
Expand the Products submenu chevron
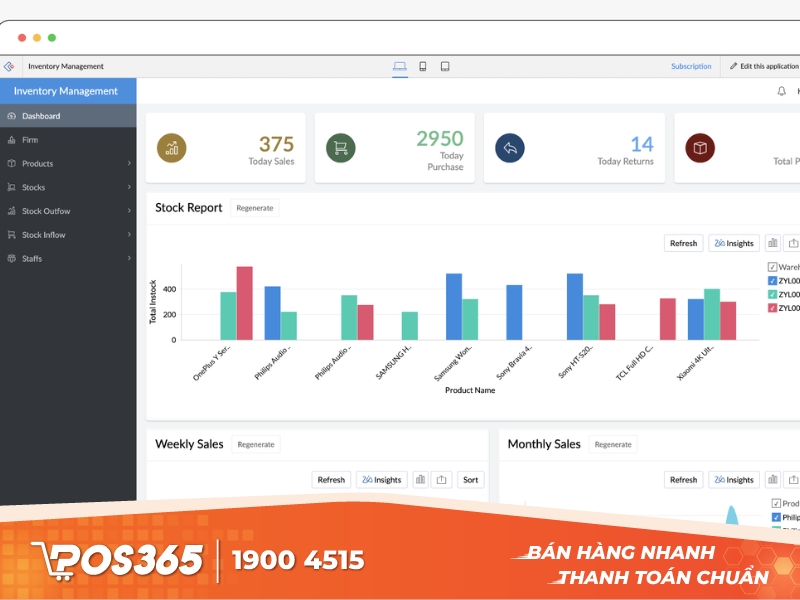pyautogui.click(x=129, y=163)
